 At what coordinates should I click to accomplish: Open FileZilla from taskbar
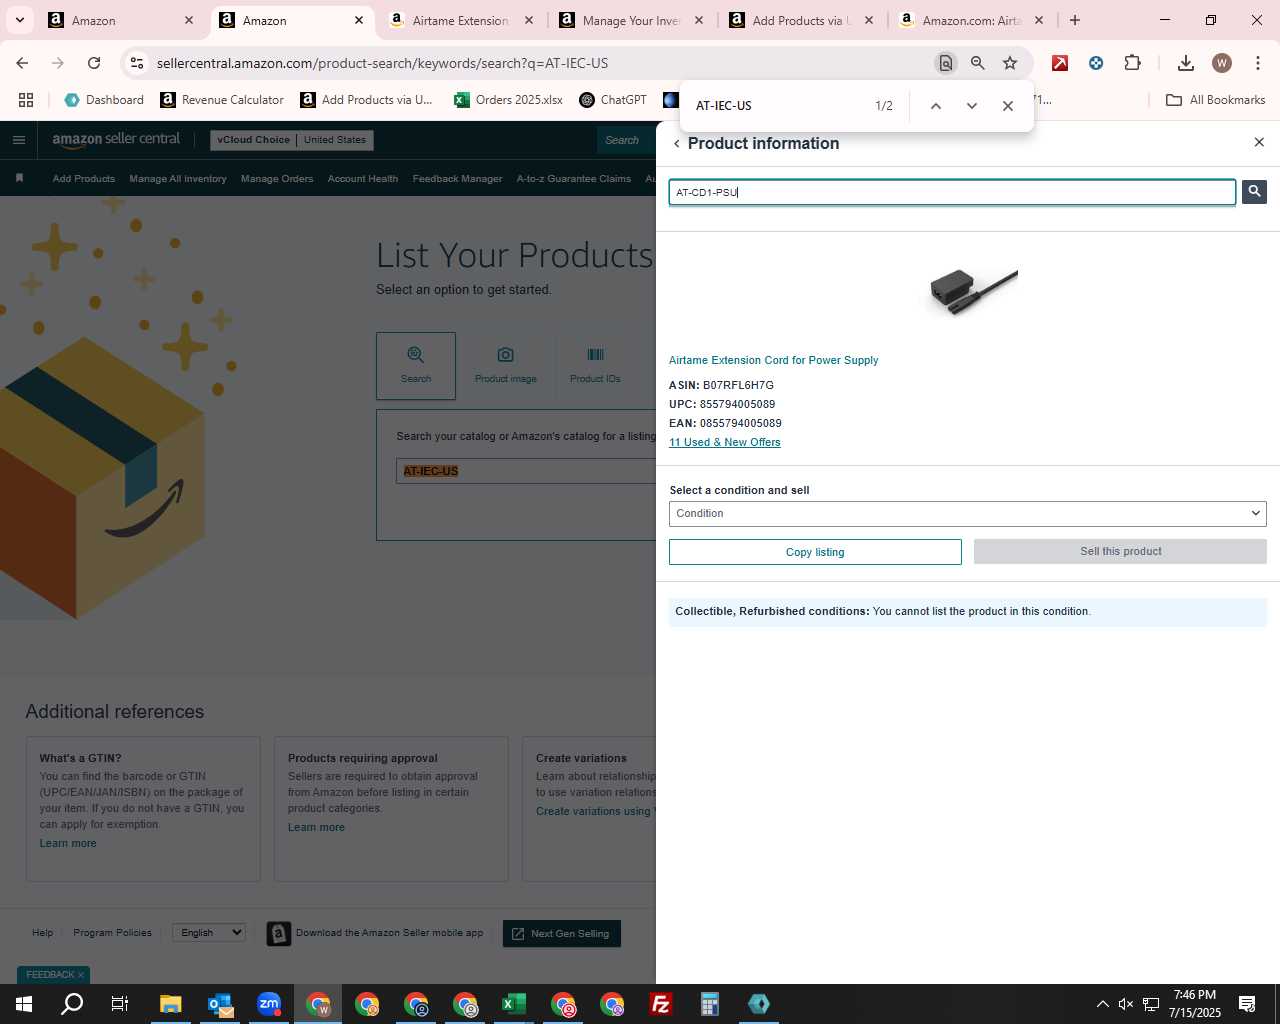point(661,1004)
